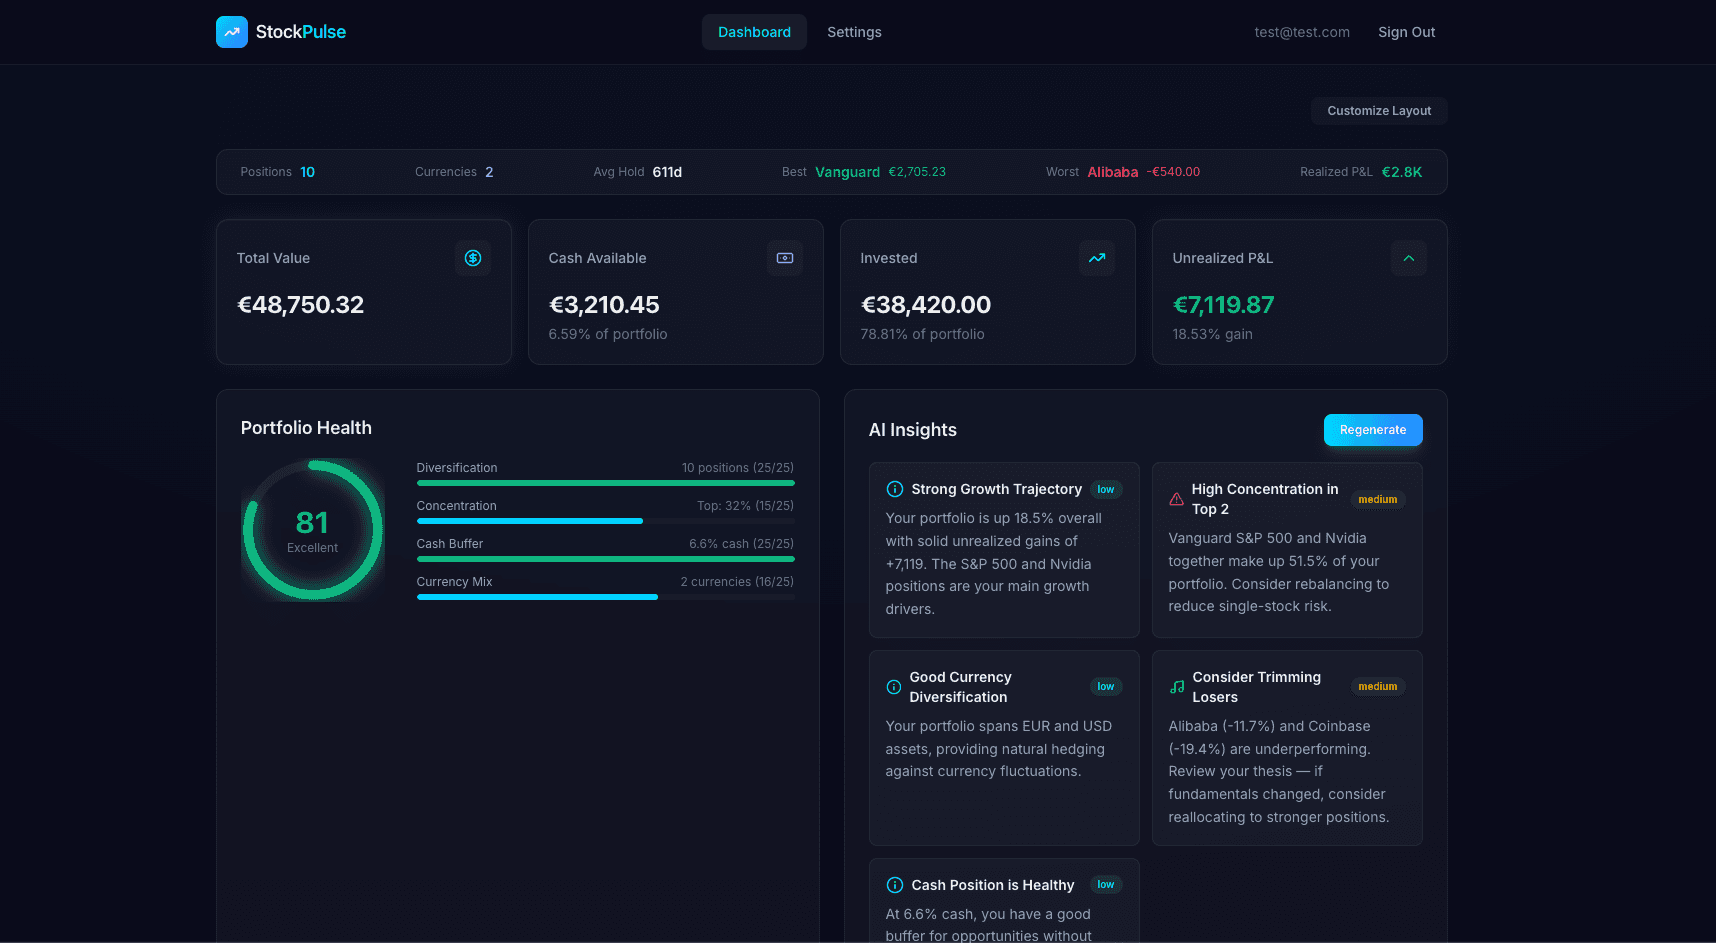The width and height of the screenshot is (1716, 943).
Task: Click the 2 currencies (16/25) score
Action: pos(737,582)
